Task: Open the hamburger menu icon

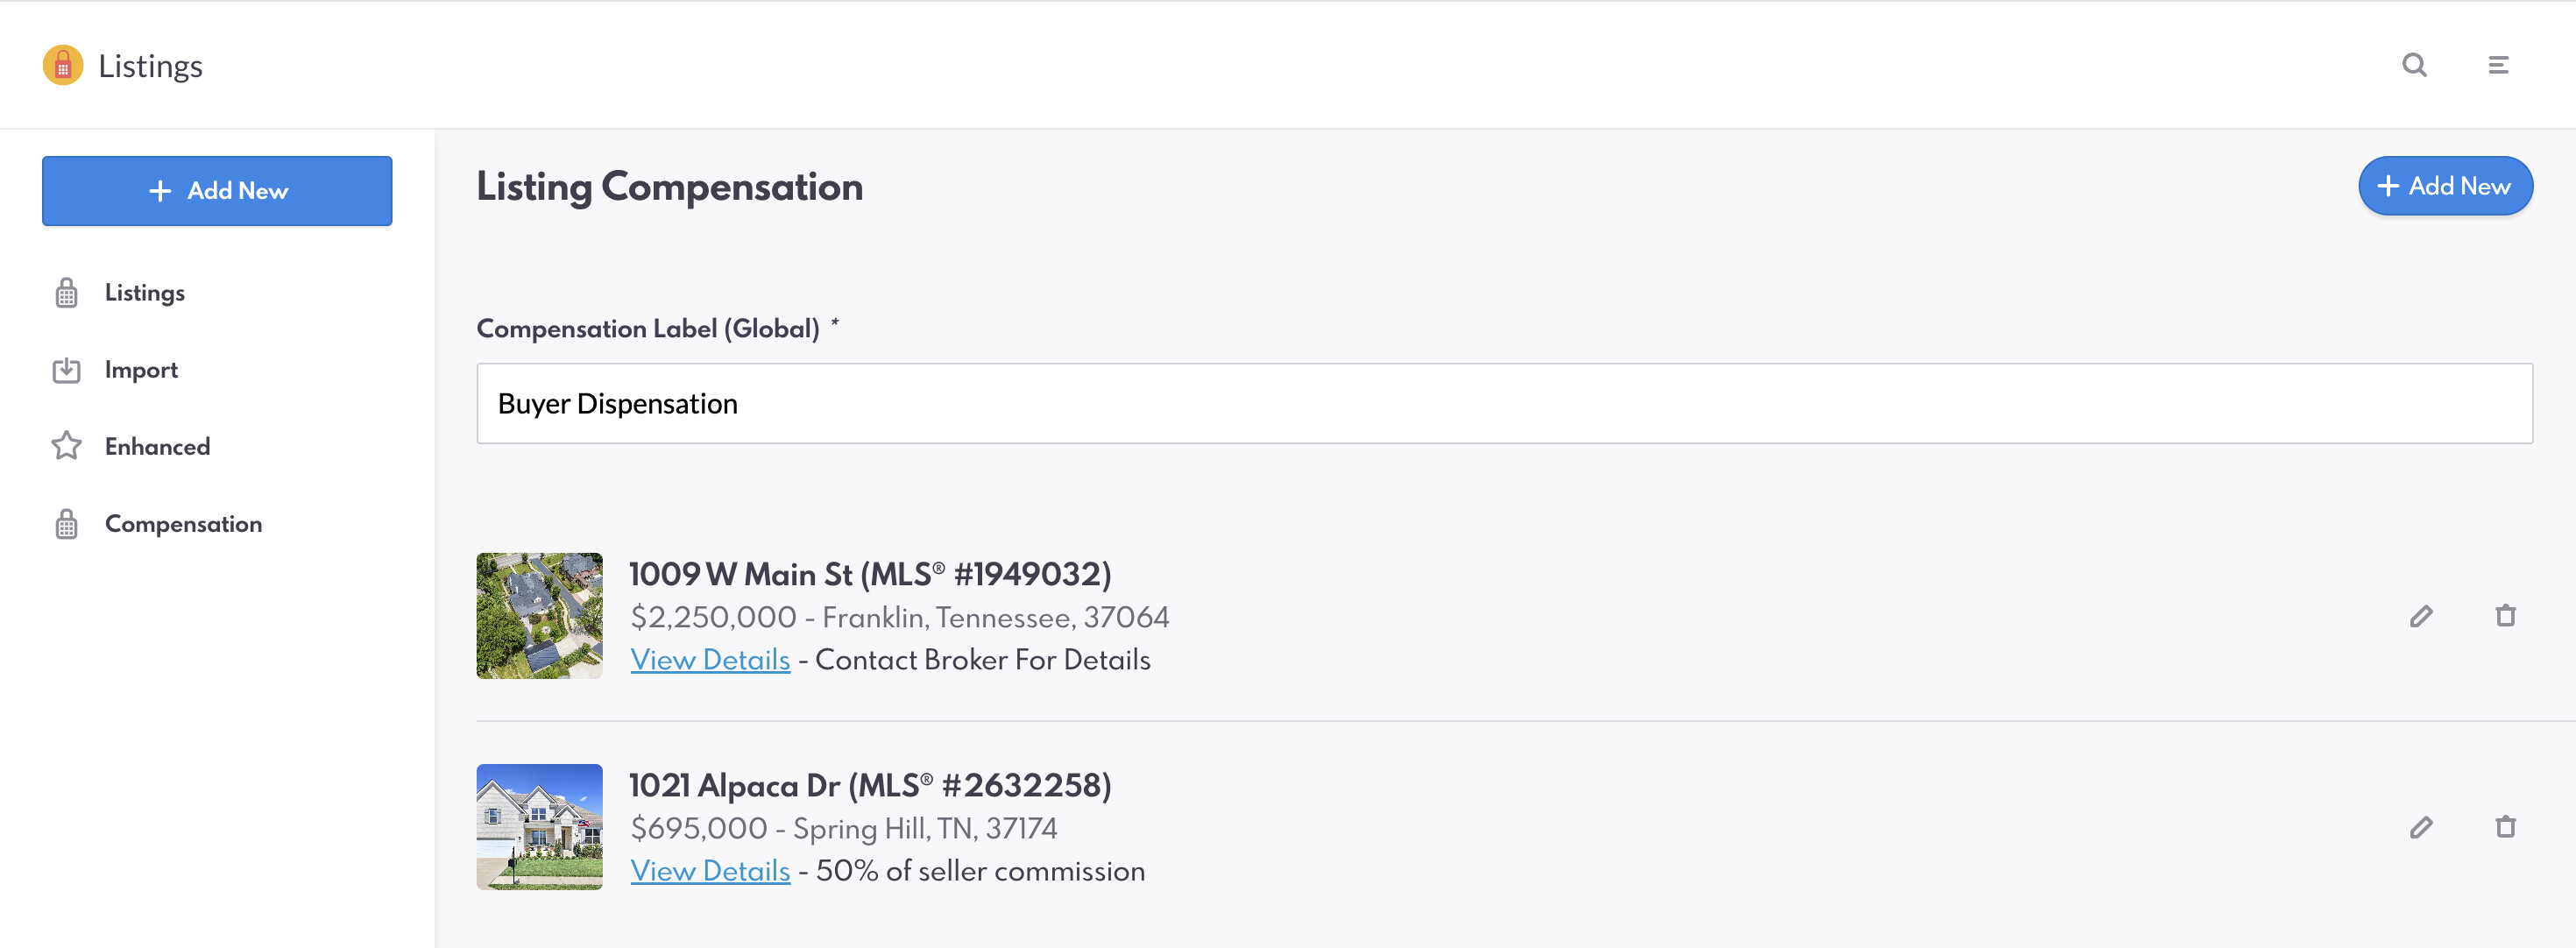Action: [x=2498, y=65]
